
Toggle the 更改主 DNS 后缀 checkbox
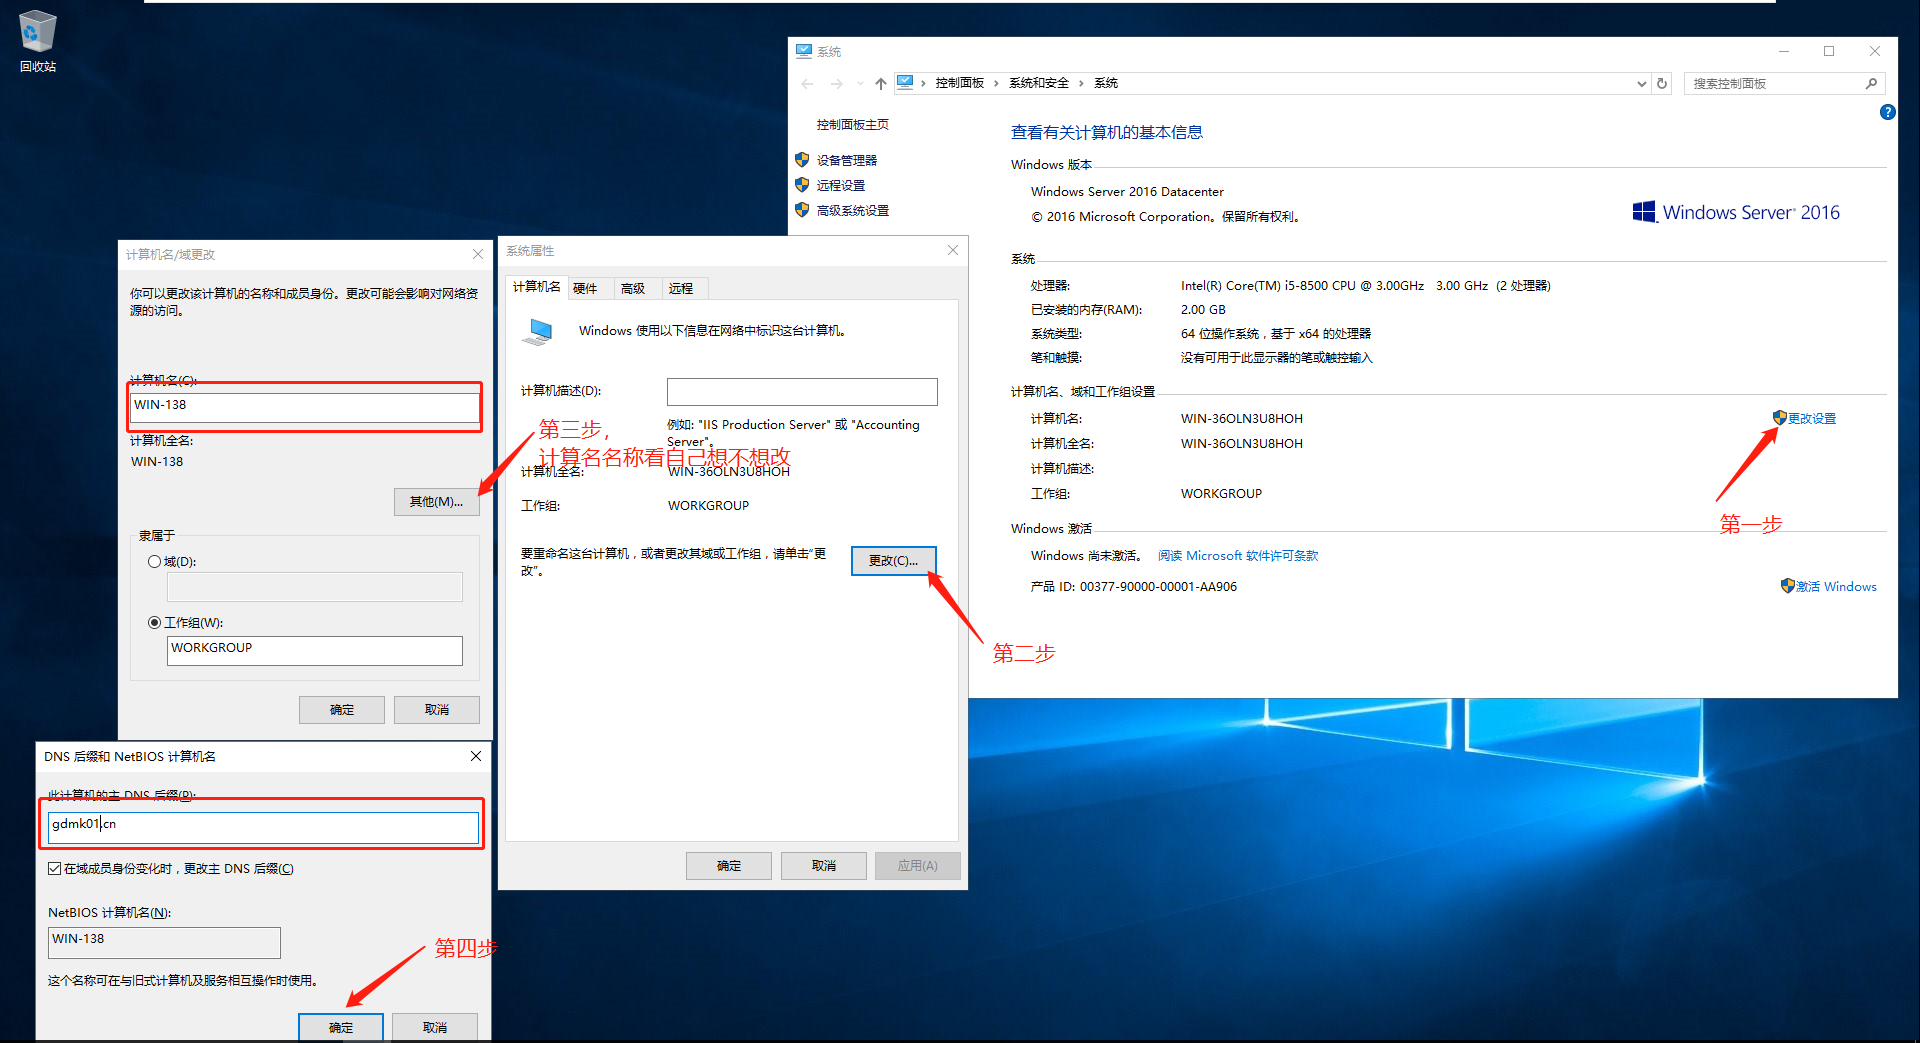click(55, 868)
